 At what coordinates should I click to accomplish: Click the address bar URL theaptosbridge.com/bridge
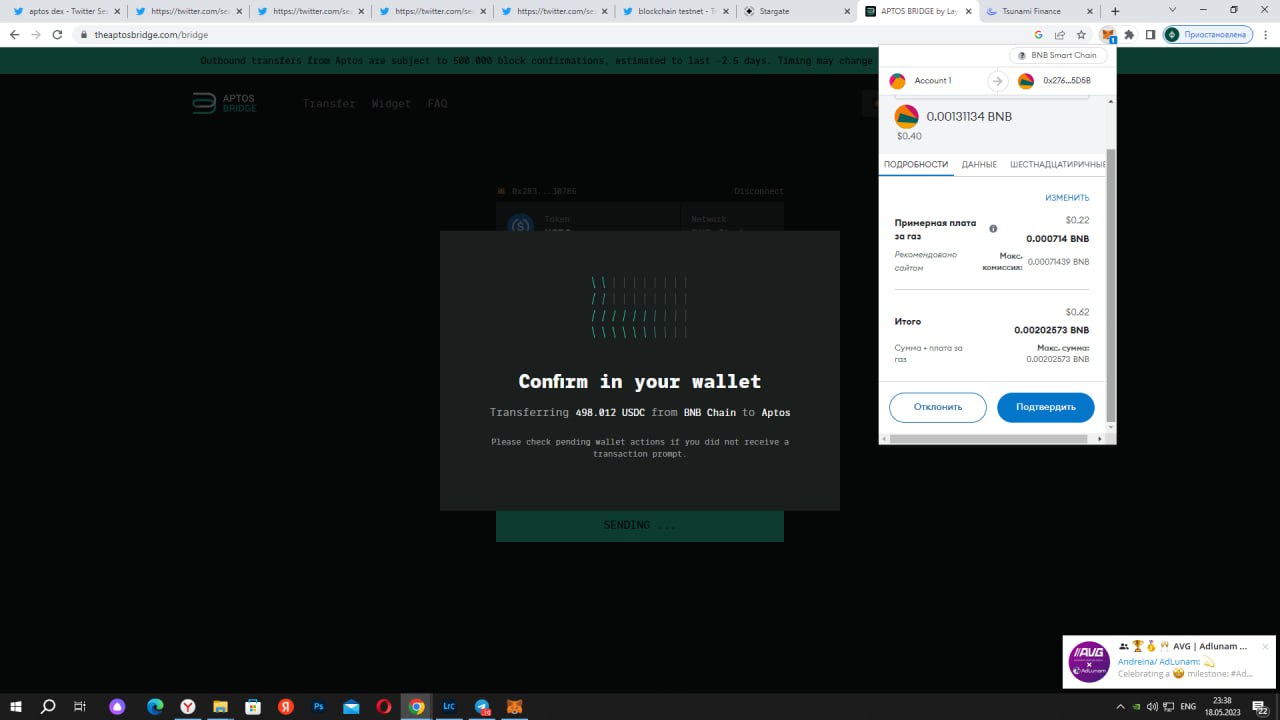[151, 34]
